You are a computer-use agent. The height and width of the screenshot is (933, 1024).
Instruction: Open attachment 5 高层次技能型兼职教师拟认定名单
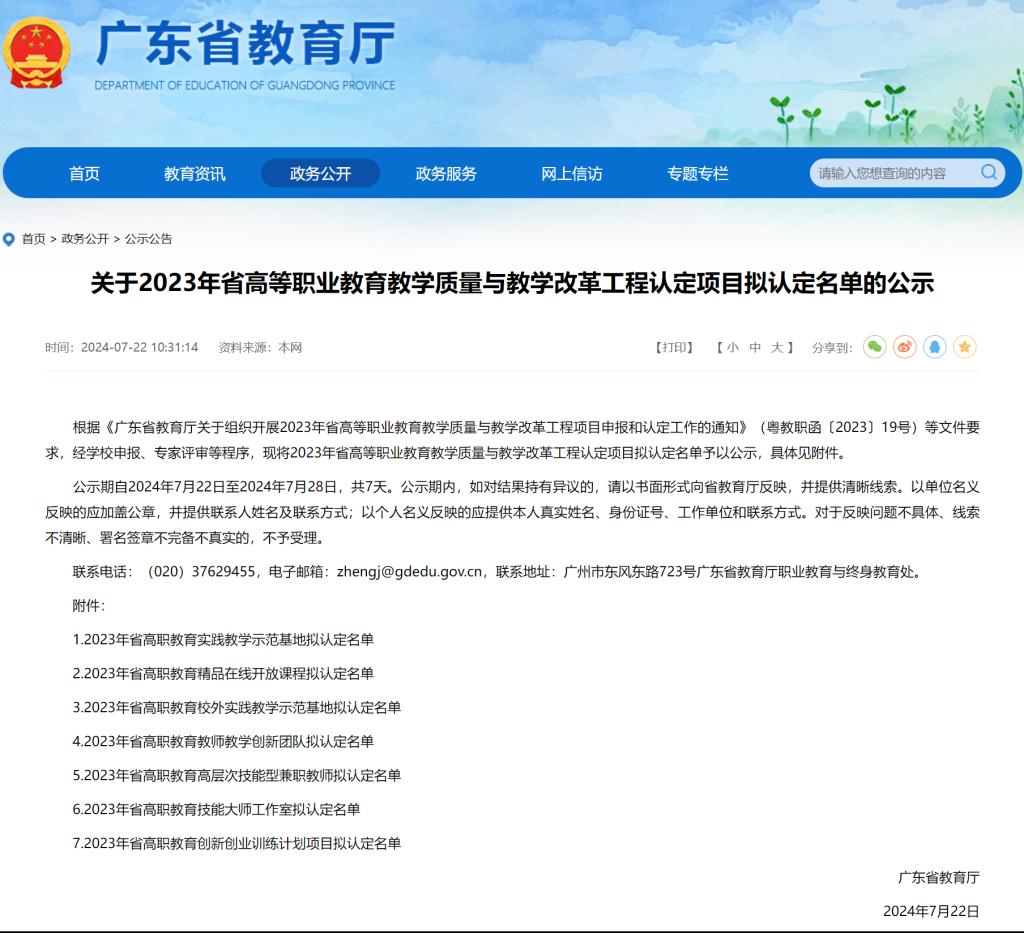pyautogui.click(x=236, y=776)
